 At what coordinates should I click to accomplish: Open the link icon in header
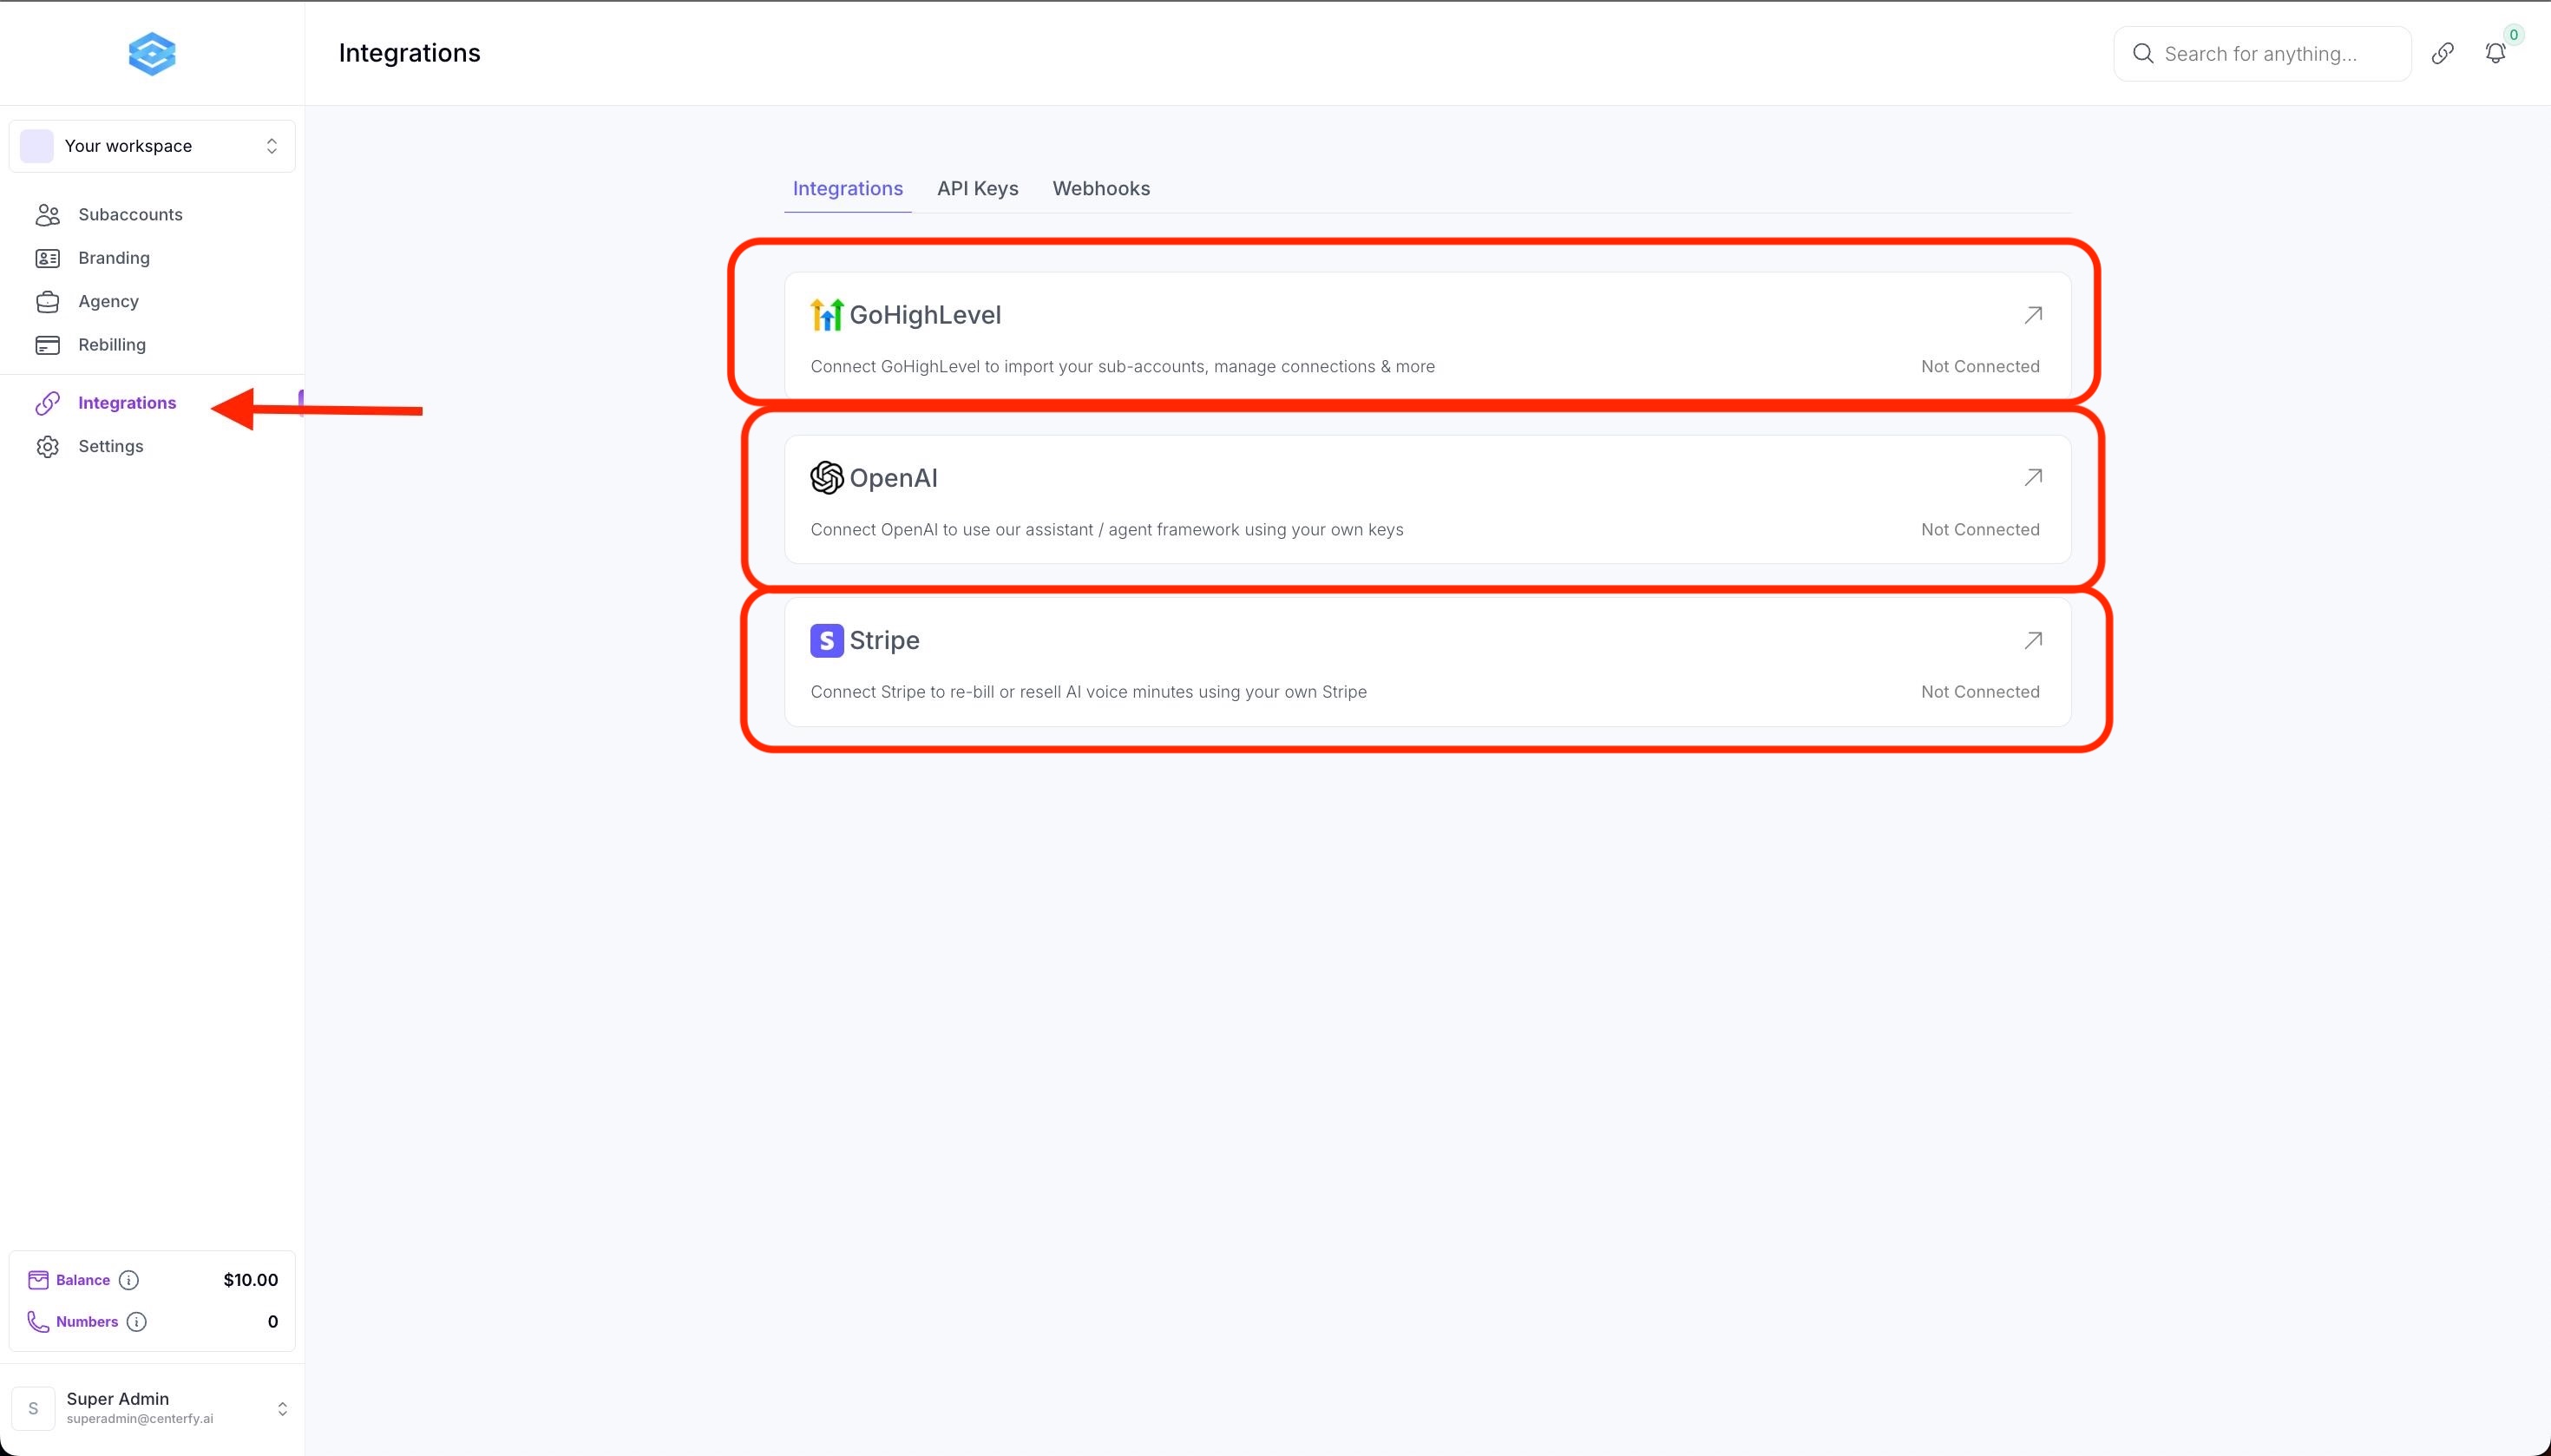click(x=2442, y=54)
